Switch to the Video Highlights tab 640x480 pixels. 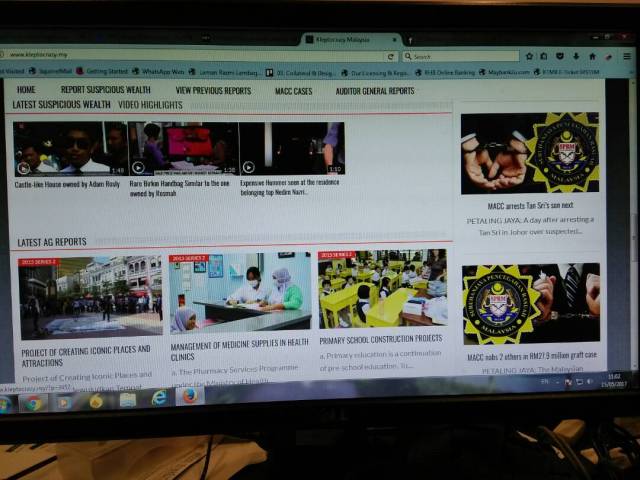tap(150, 104)
